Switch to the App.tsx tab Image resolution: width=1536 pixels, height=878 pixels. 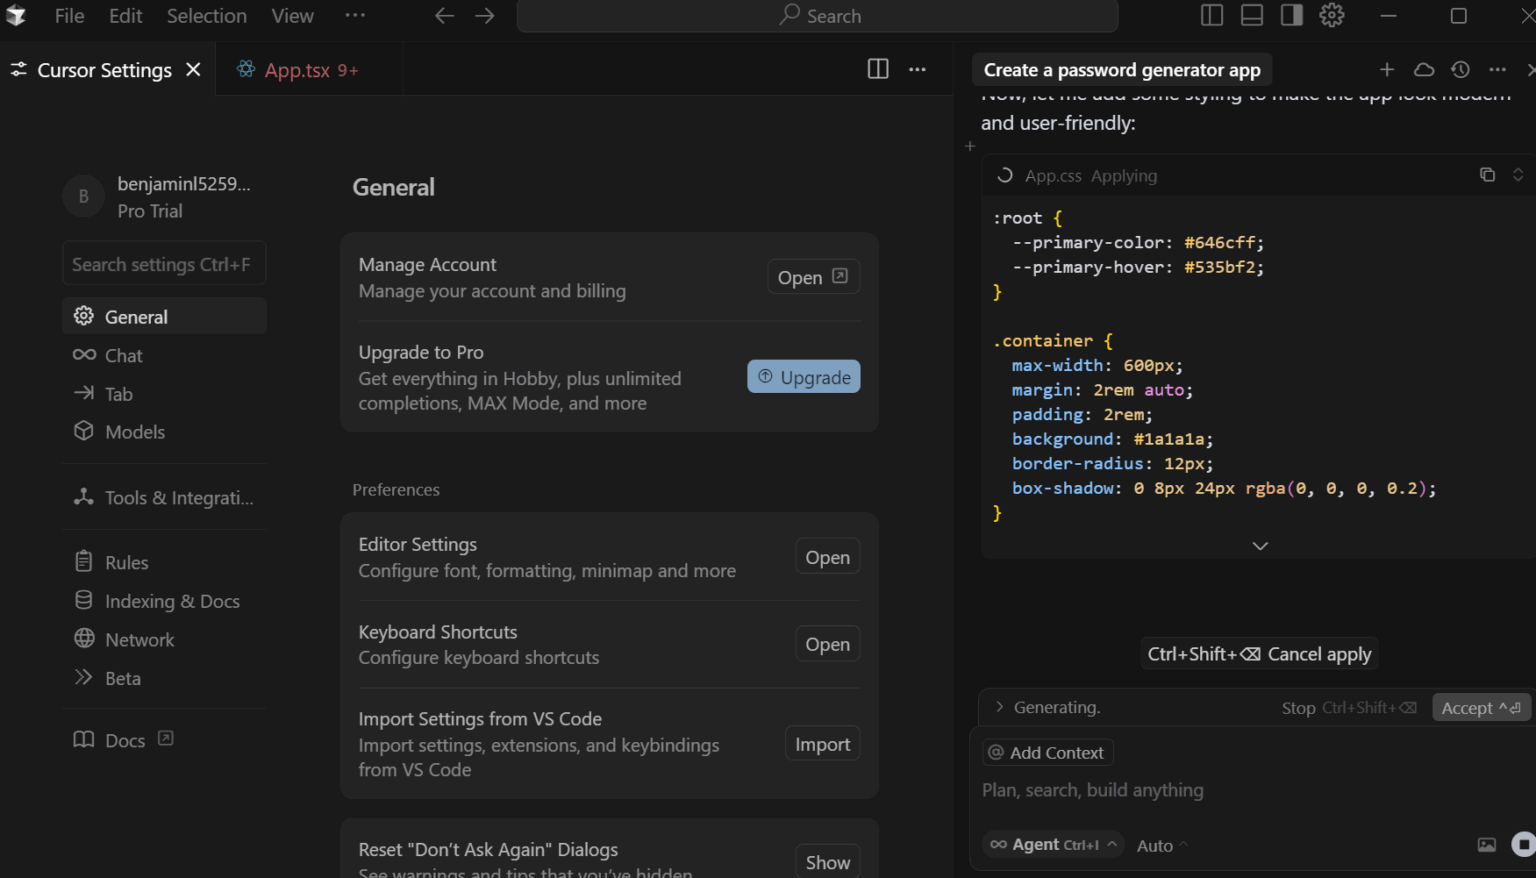295,69
